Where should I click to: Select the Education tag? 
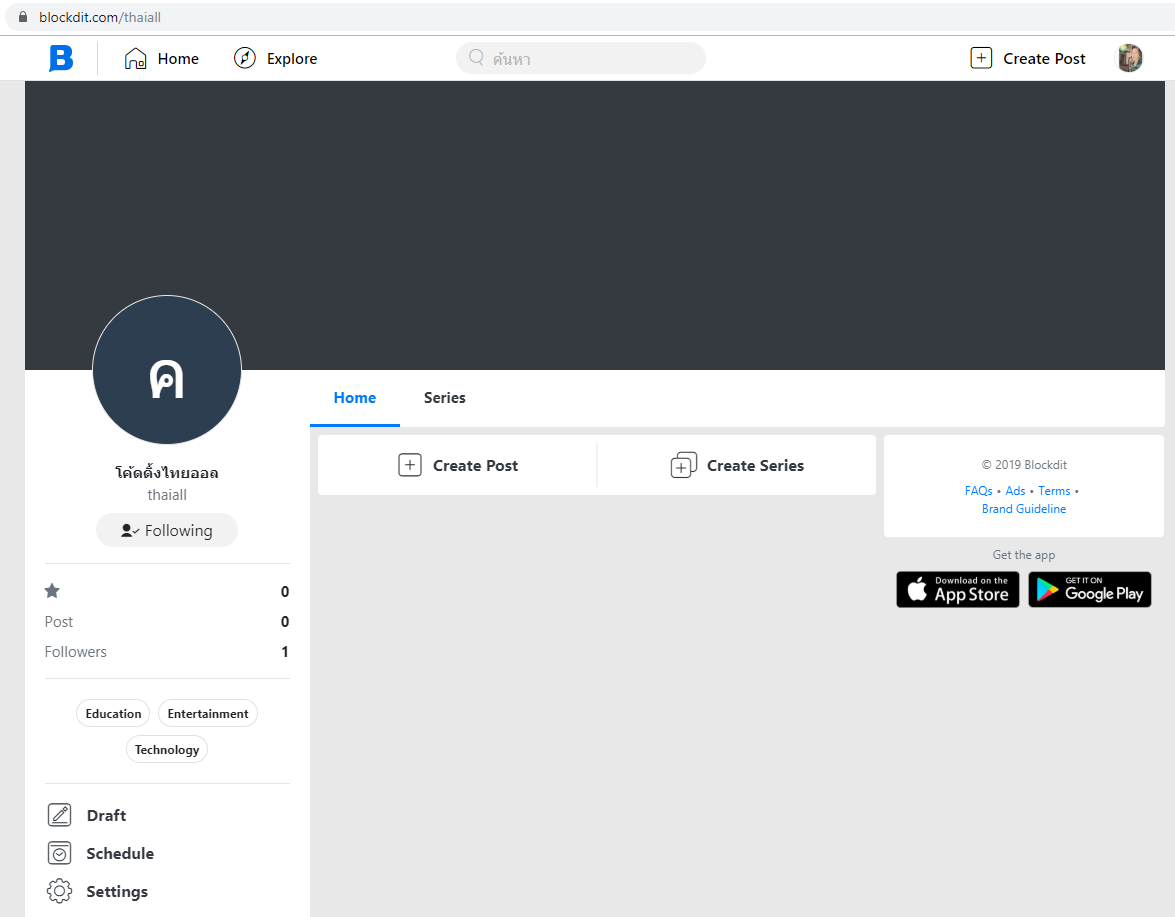113,713
